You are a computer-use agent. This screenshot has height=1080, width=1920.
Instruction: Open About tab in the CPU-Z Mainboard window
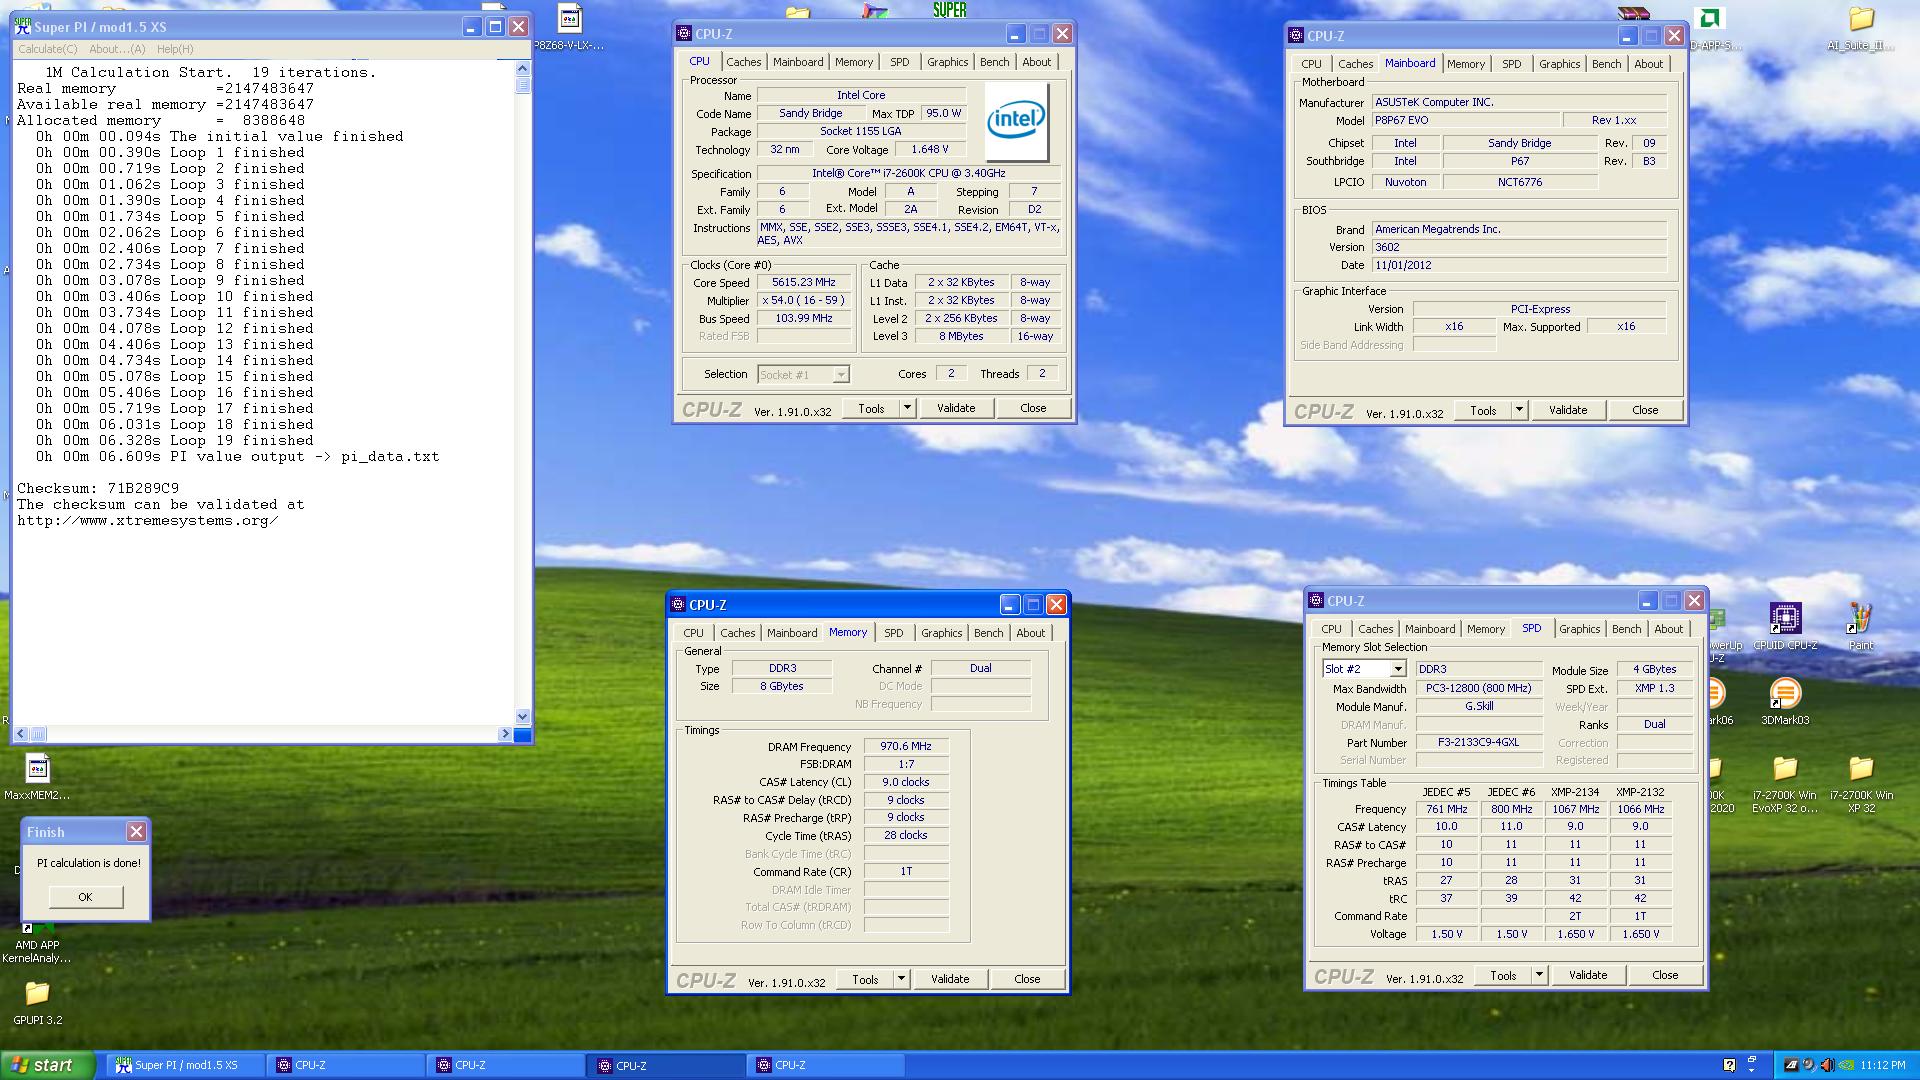(1648, 64)
